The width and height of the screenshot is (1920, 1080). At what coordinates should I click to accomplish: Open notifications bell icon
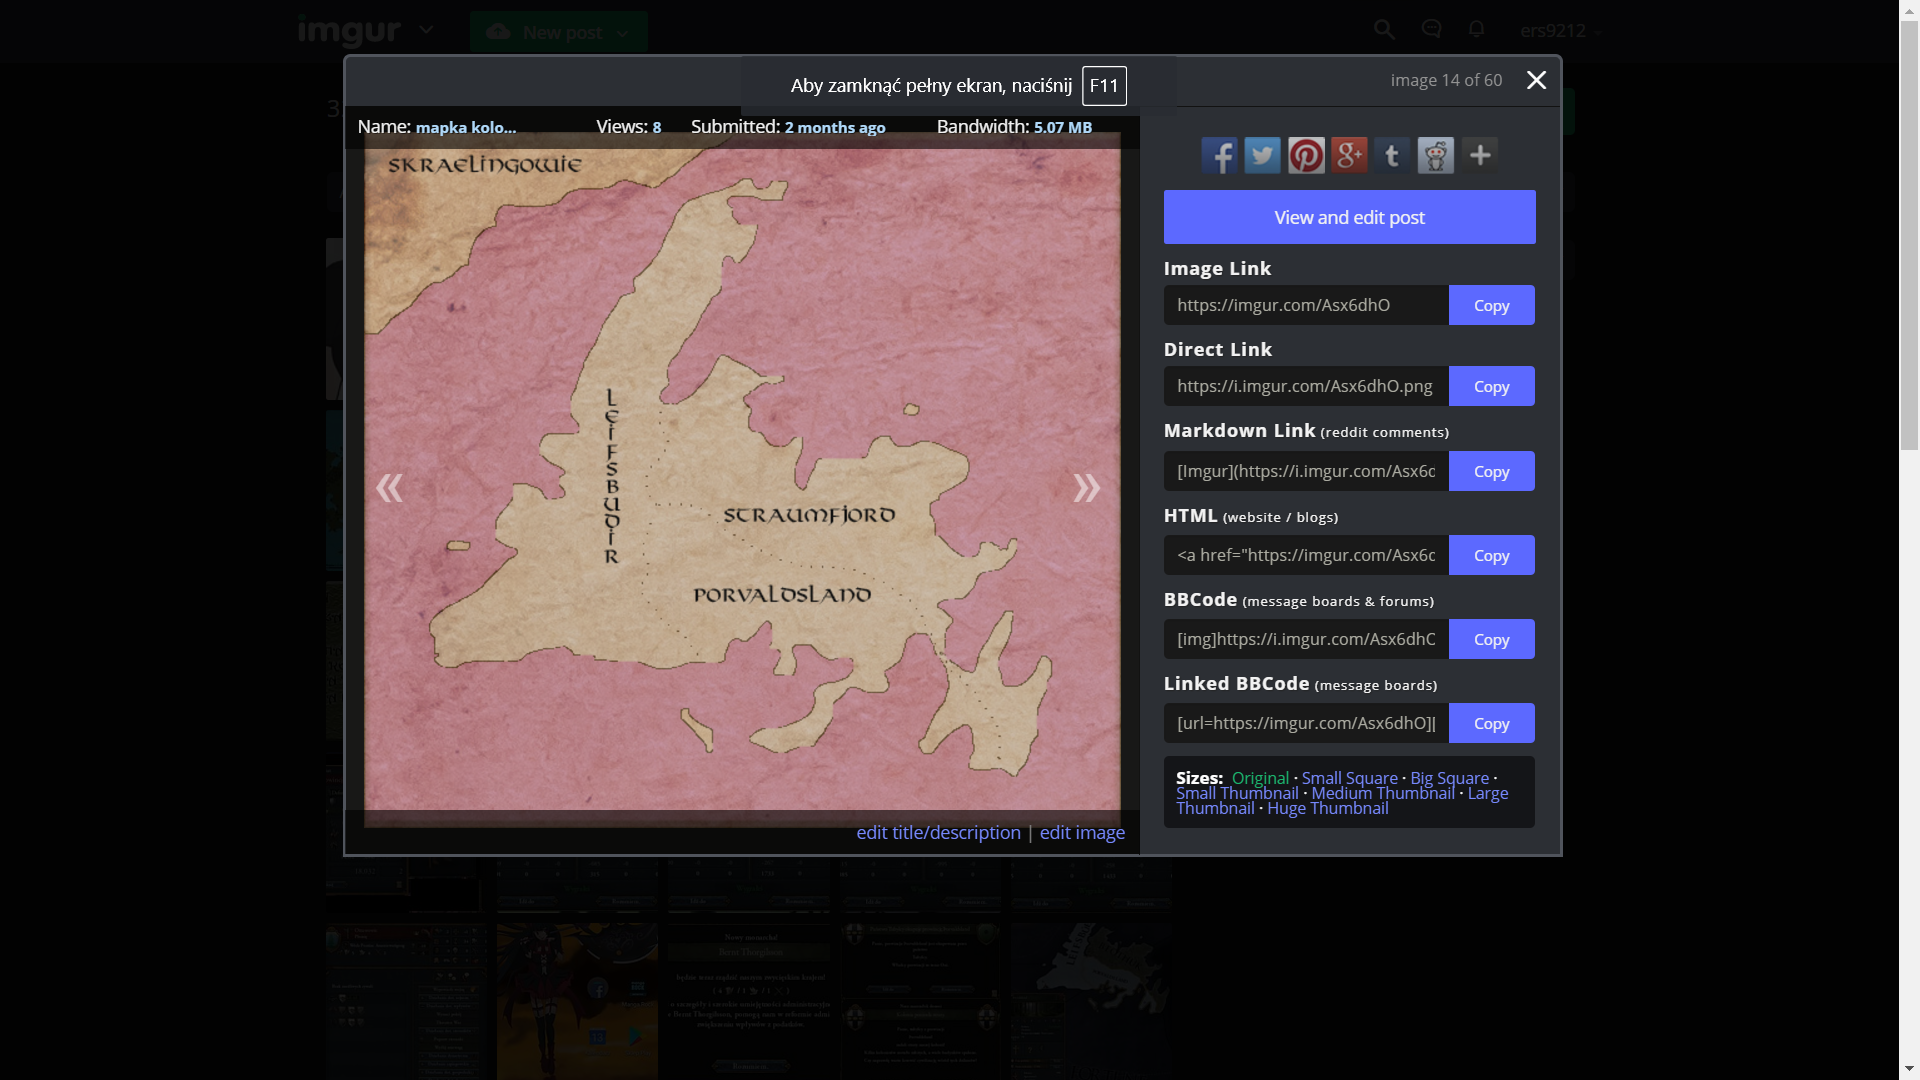point(1476,29)
